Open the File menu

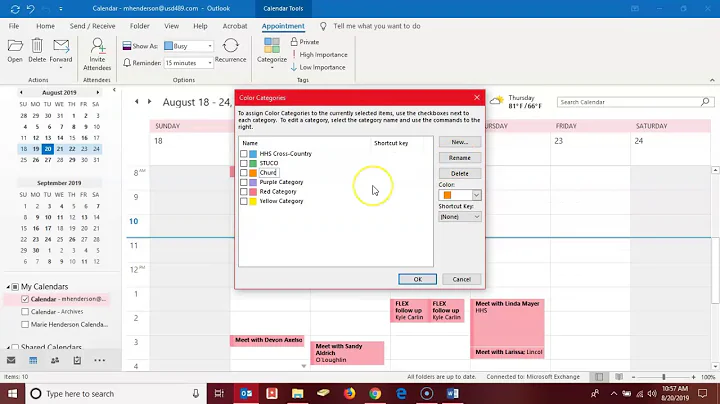14,26
